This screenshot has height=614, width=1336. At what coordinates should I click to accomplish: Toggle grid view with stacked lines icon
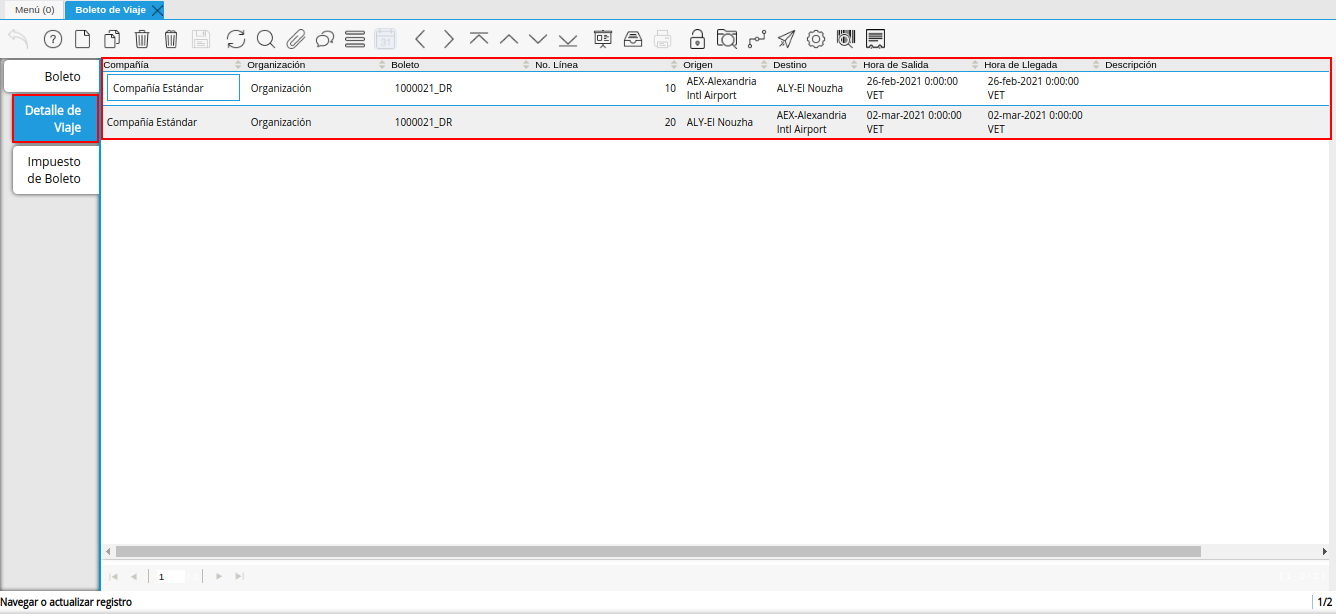pos(354,39)
